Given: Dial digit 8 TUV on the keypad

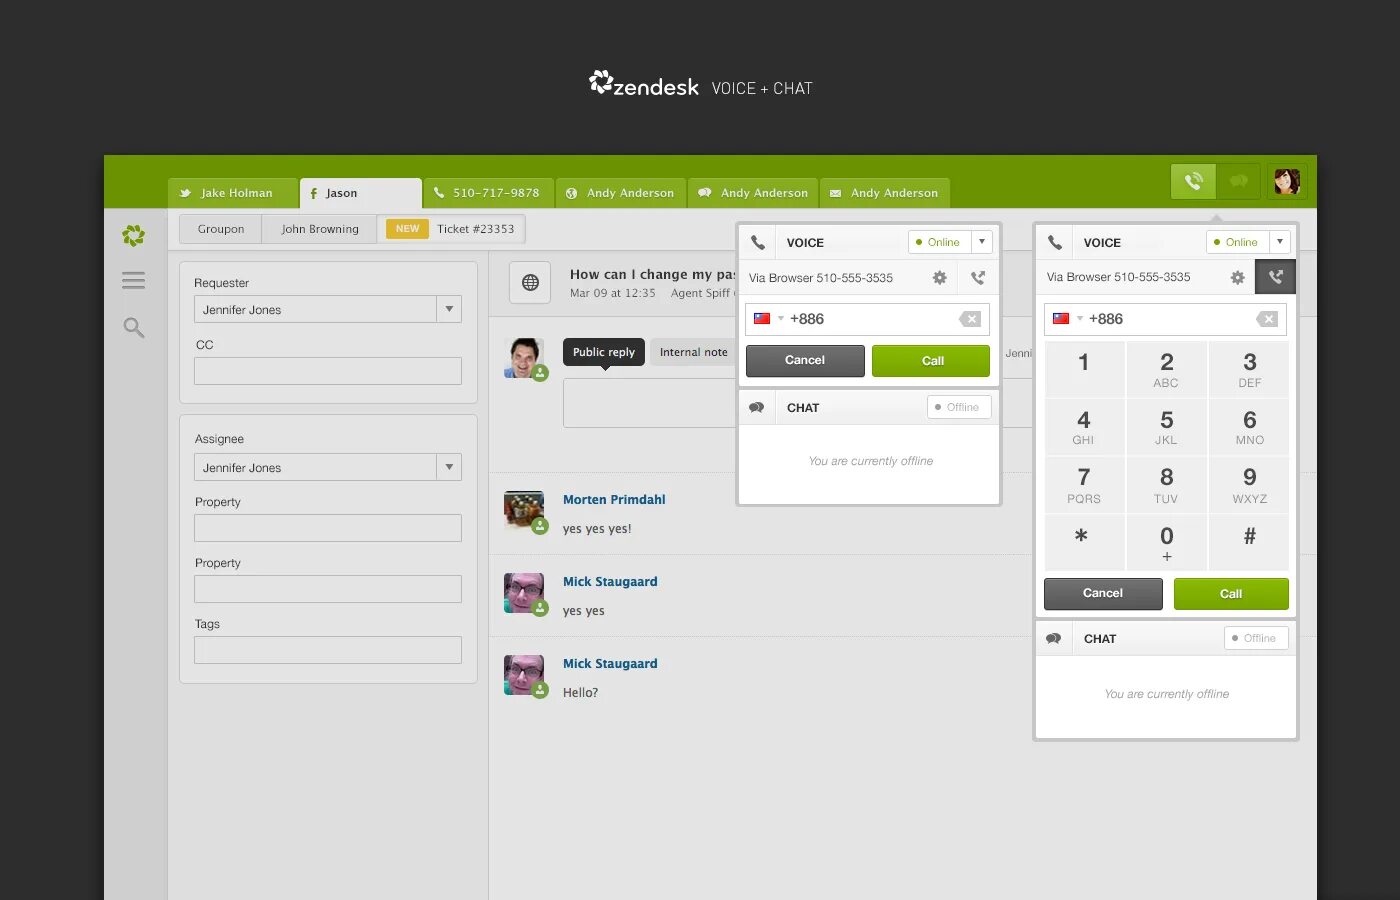Looking at the screenshot, I should (1166, 485).
